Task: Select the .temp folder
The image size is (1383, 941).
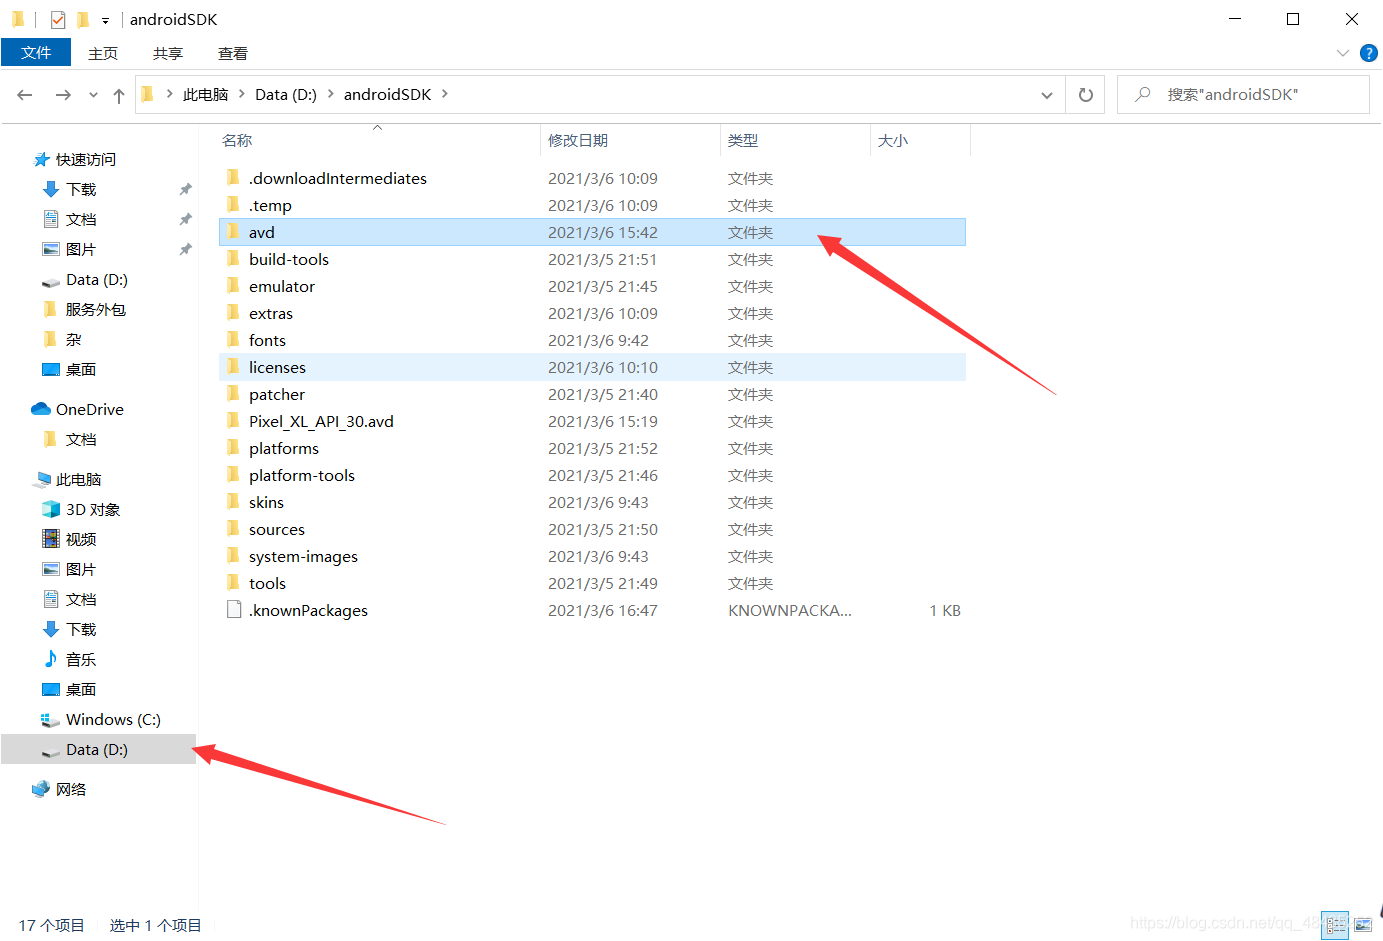Action: point(592,205)
